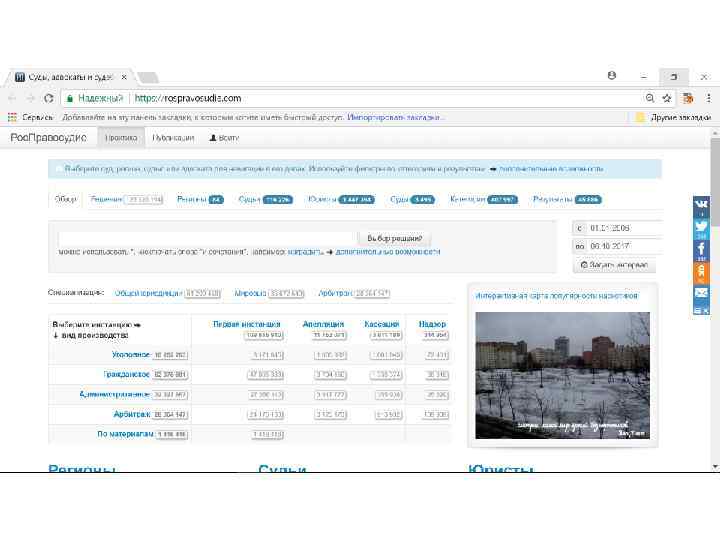
Task: Open the Публикации menu item
Action: [x=173, y=138]
